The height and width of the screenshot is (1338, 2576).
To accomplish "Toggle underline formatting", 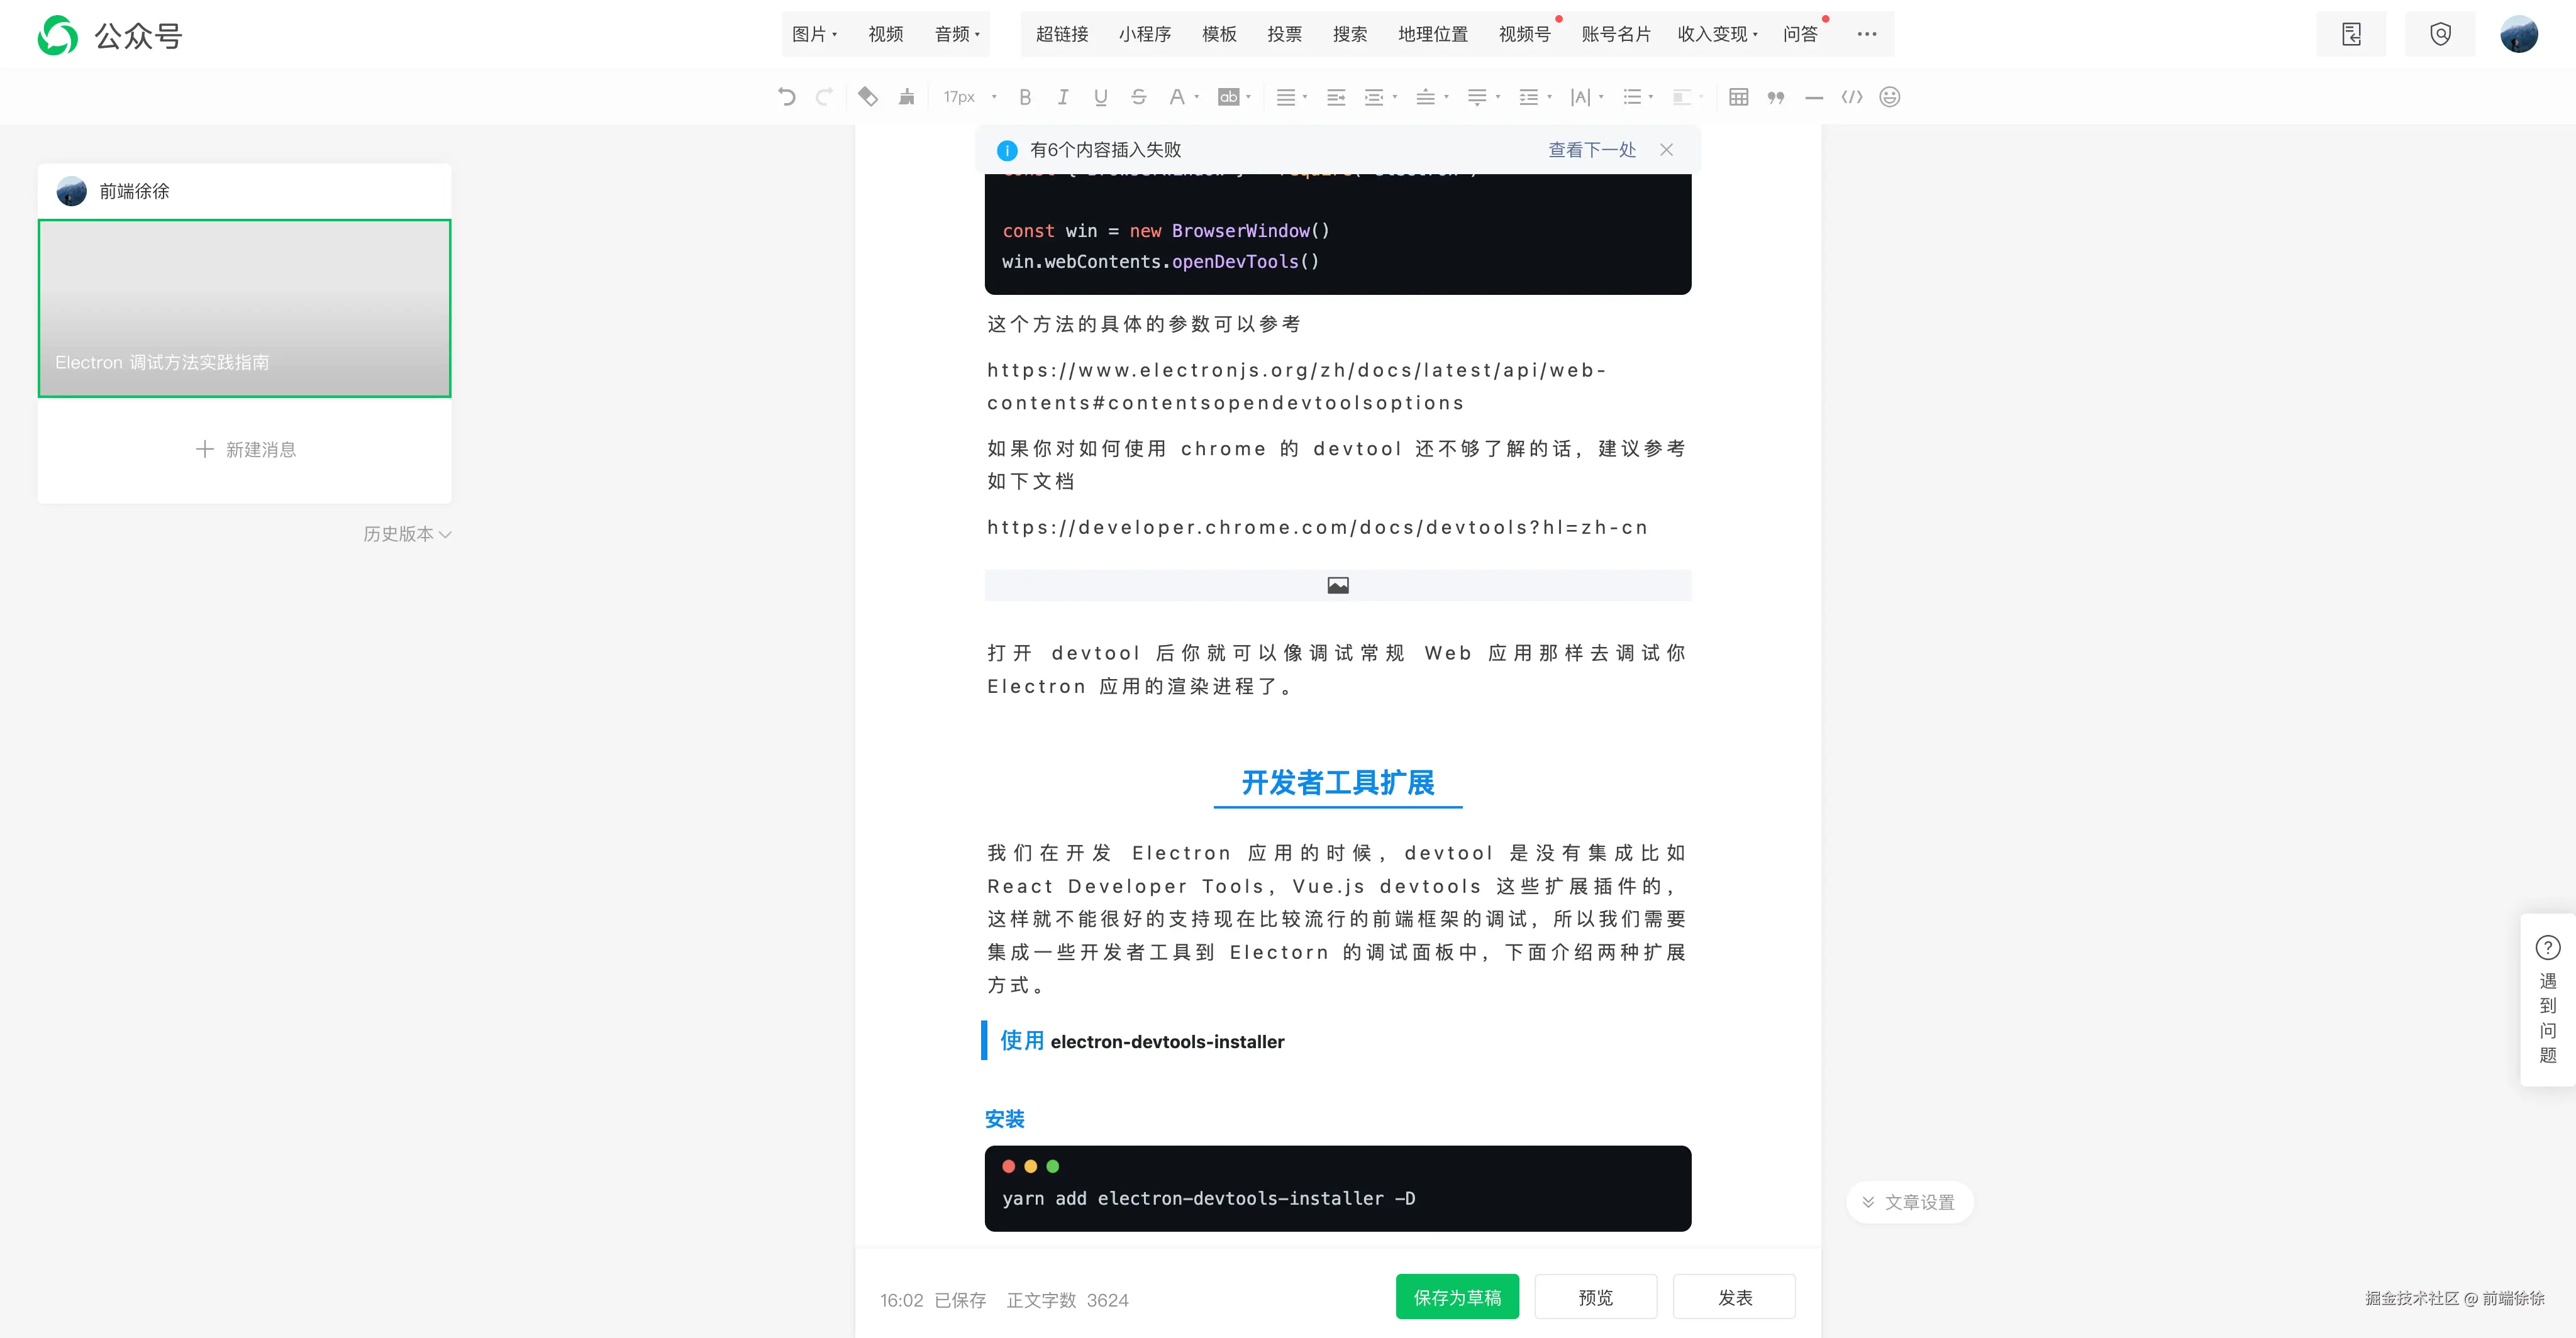I will (x=1100, y=97).
